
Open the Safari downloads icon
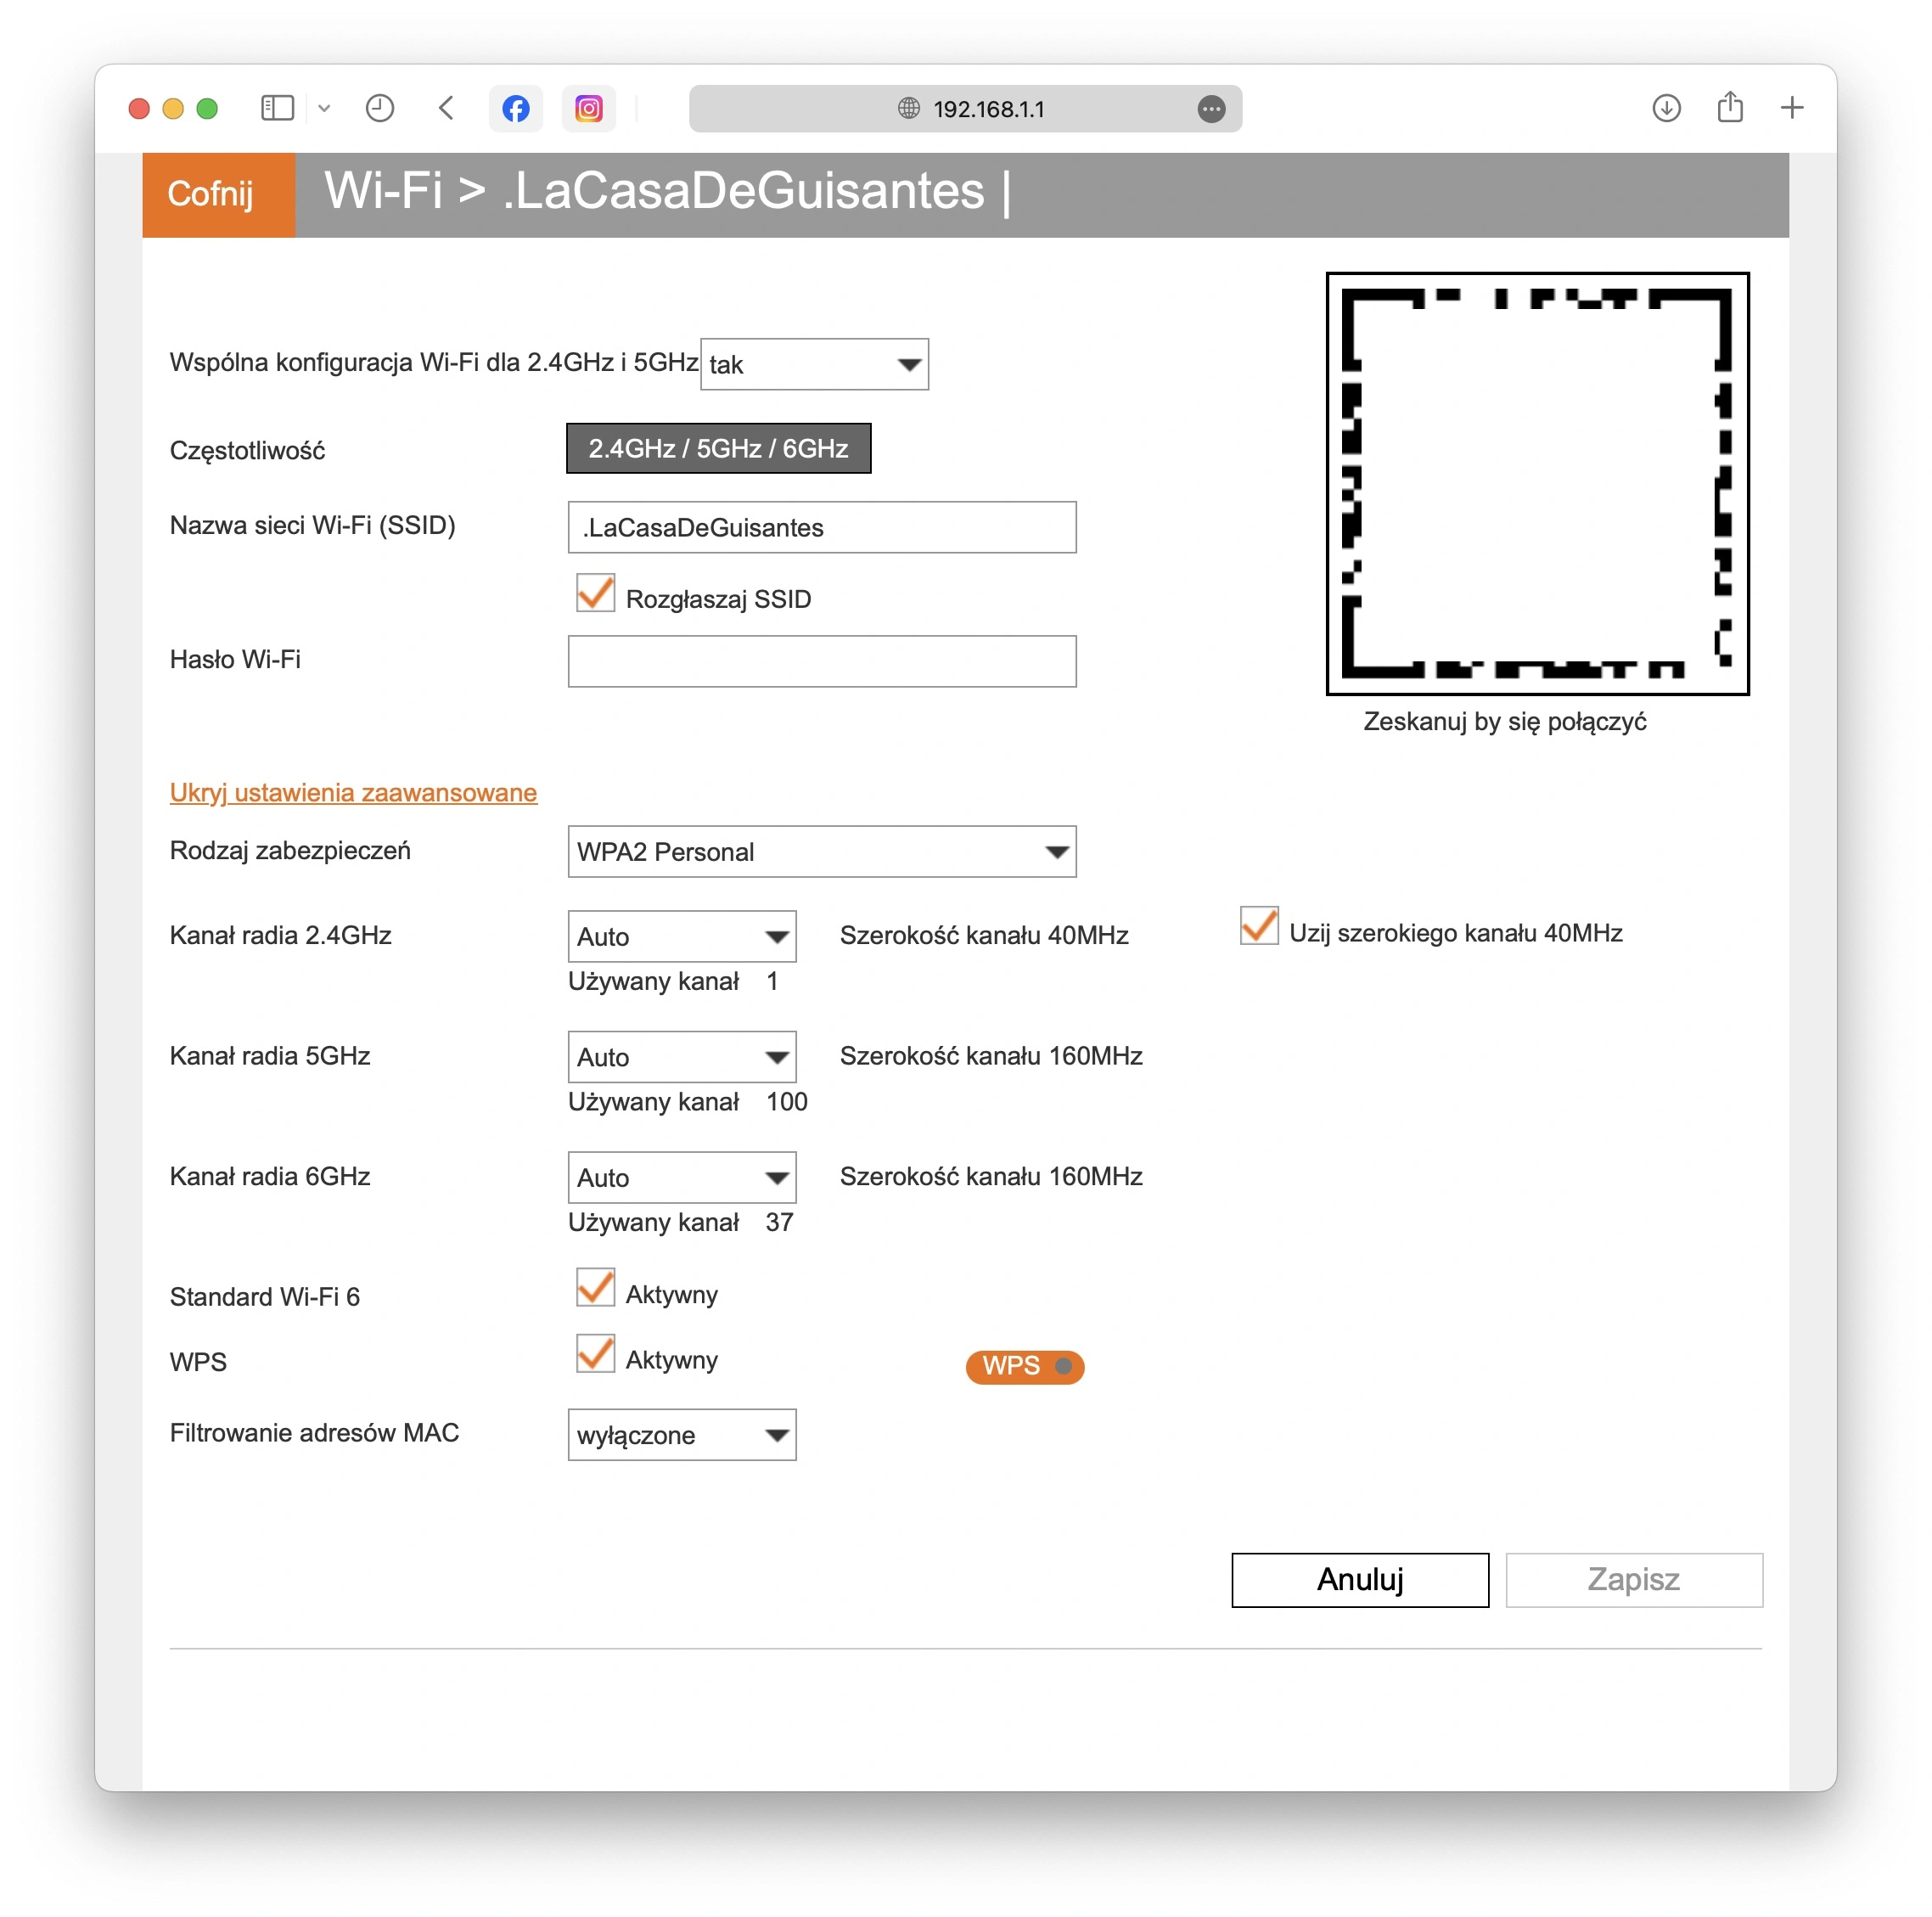coord(1666,108)
